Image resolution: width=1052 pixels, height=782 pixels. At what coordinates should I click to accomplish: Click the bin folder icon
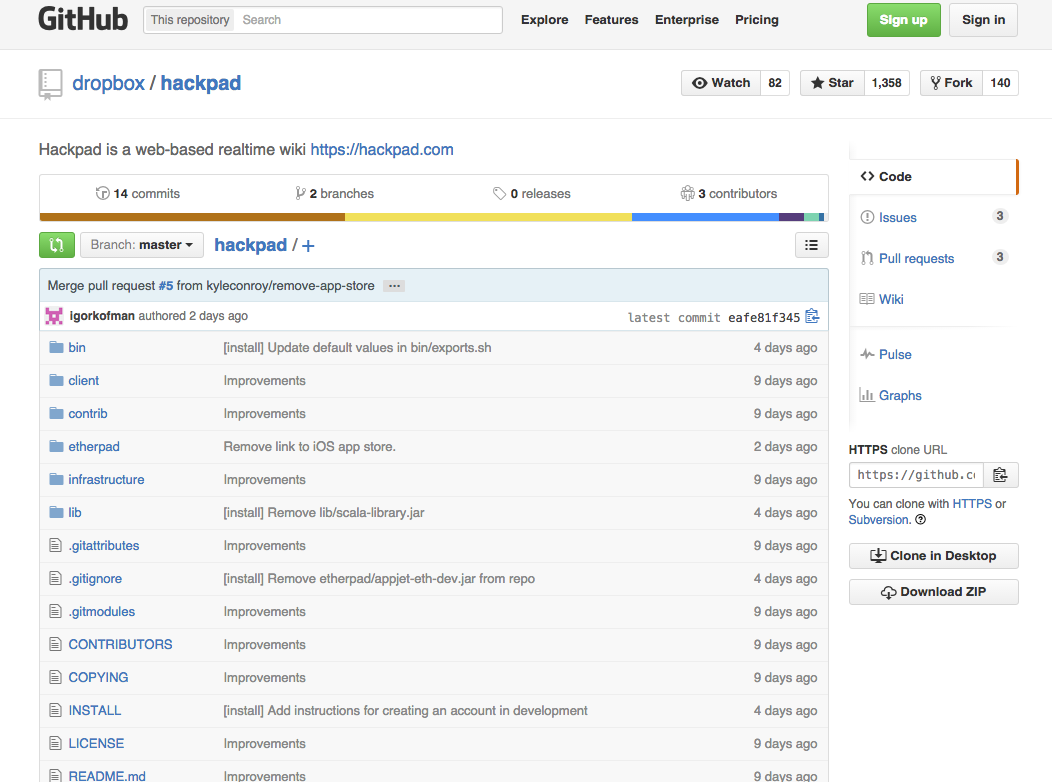(x=56, y=347)
